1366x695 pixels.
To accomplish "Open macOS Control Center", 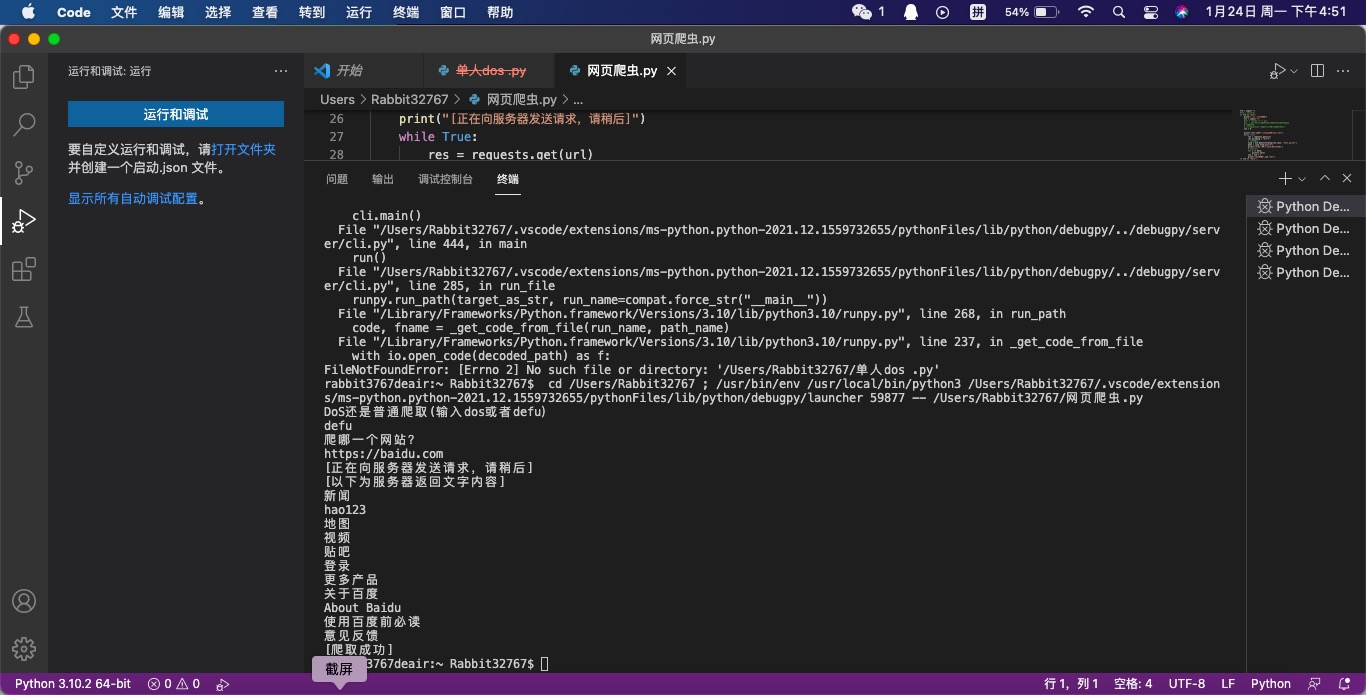I will pos(1151,12).
